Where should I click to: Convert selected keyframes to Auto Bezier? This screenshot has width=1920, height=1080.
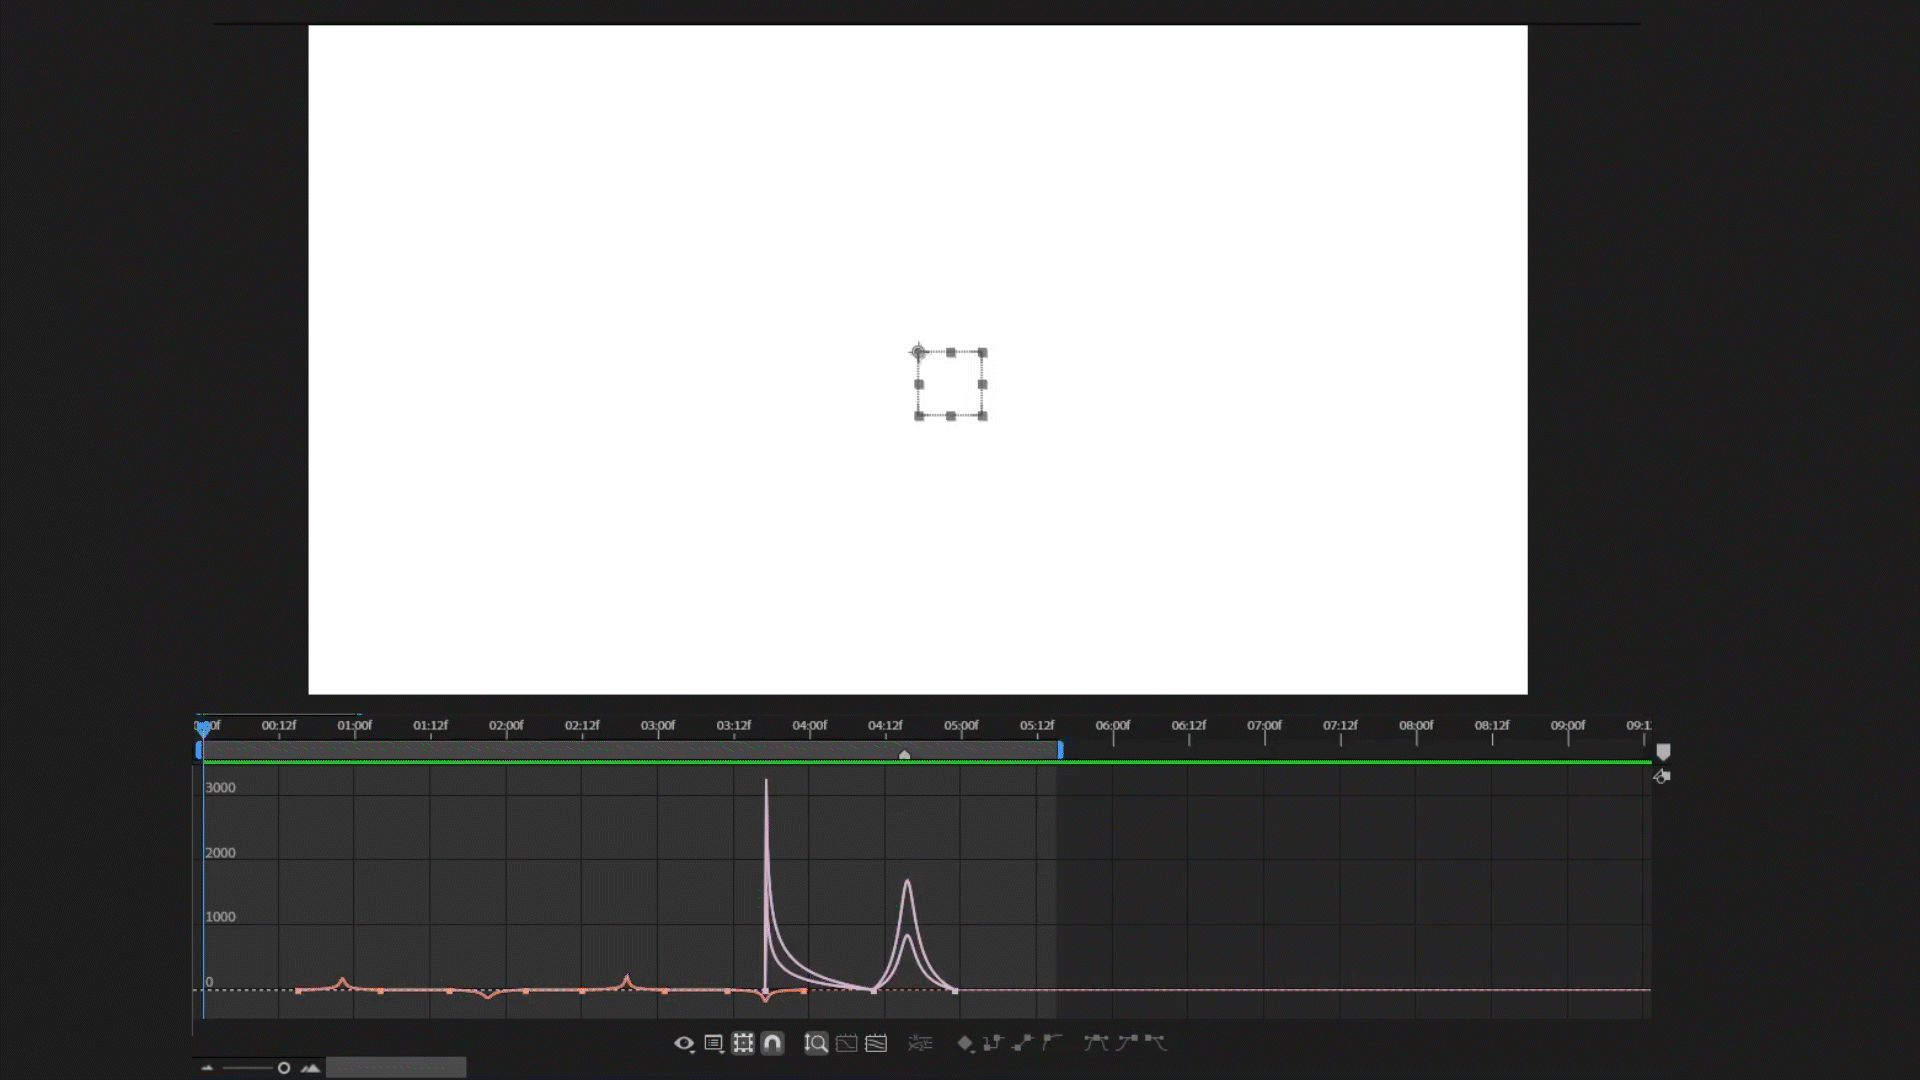point(1051,1043)
